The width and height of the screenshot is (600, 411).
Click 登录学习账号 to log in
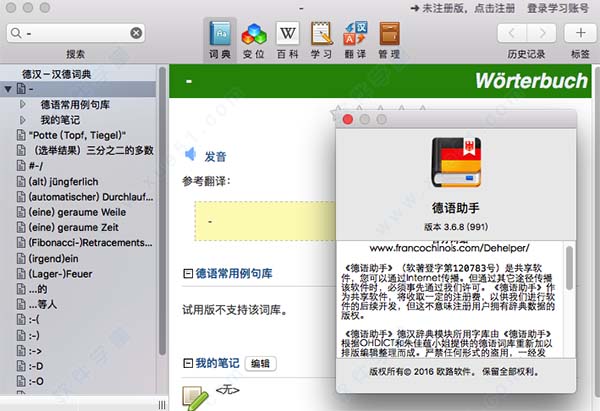point(558,8)
